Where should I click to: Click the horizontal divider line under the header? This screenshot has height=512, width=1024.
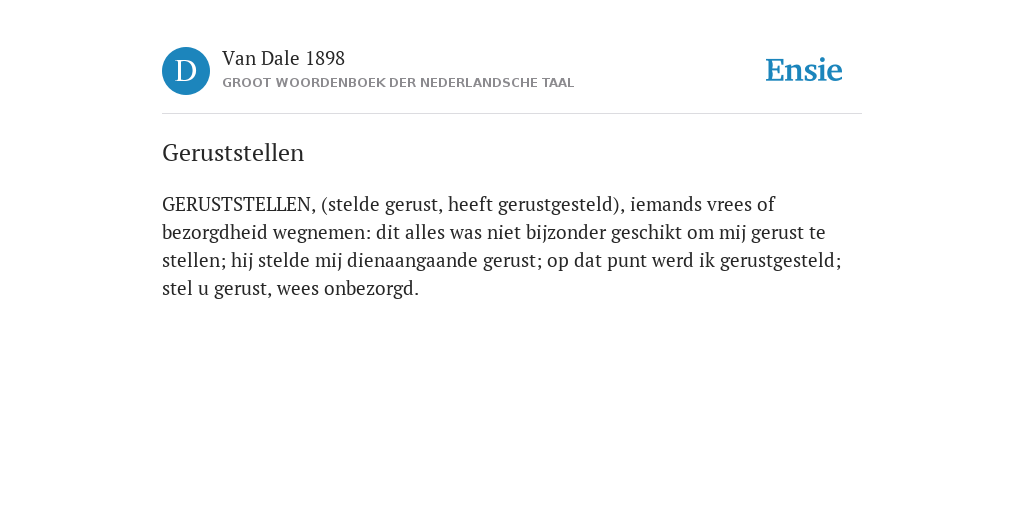512,114
